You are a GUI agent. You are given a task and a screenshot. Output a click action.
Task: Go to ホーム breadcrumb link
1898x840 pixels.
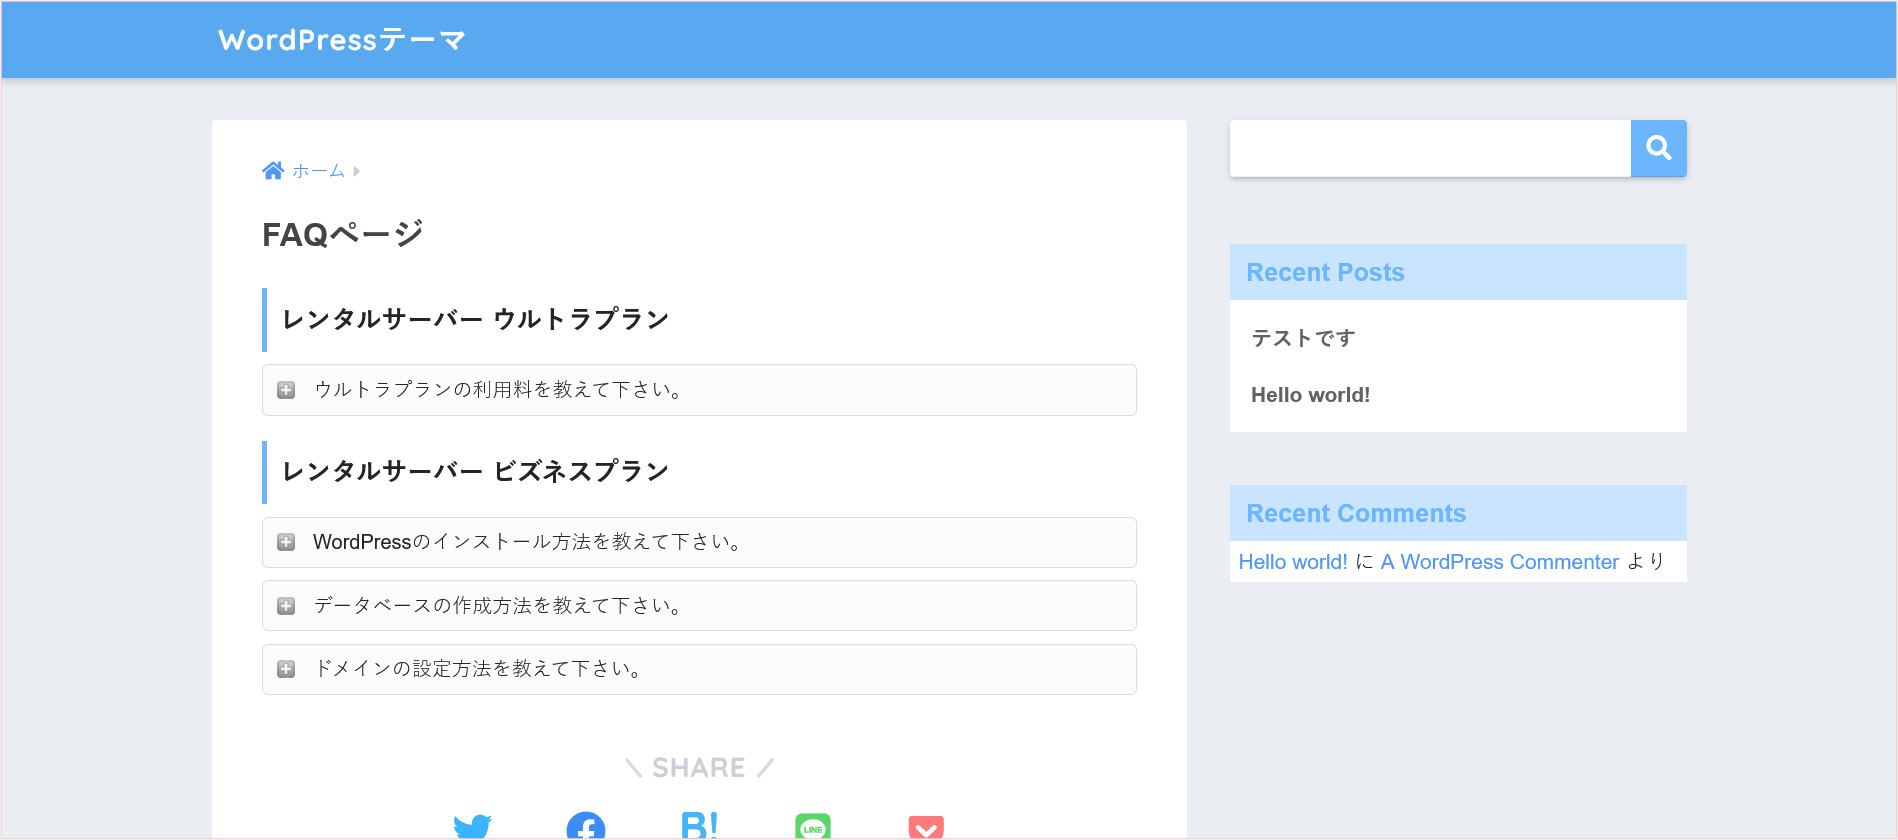(318, 171)
